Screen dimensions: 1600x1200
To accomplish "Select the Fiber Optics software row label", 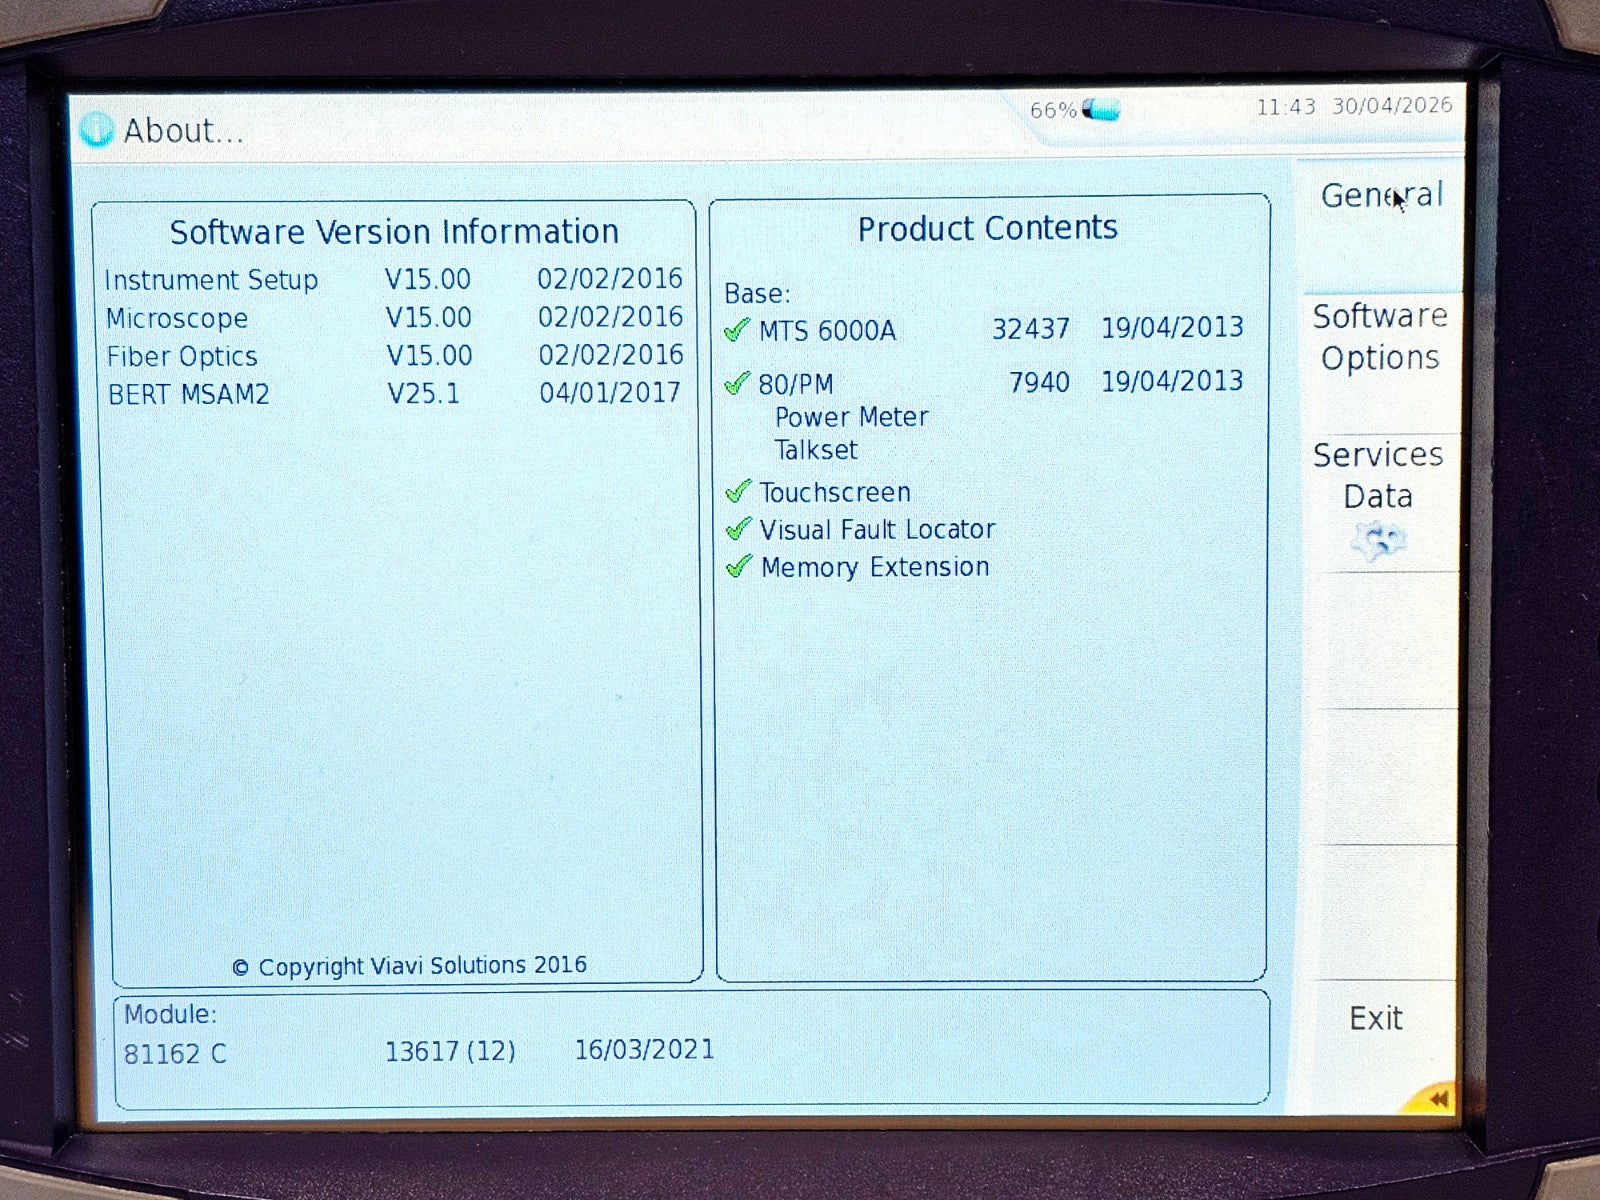I will (x=182, y=356).
